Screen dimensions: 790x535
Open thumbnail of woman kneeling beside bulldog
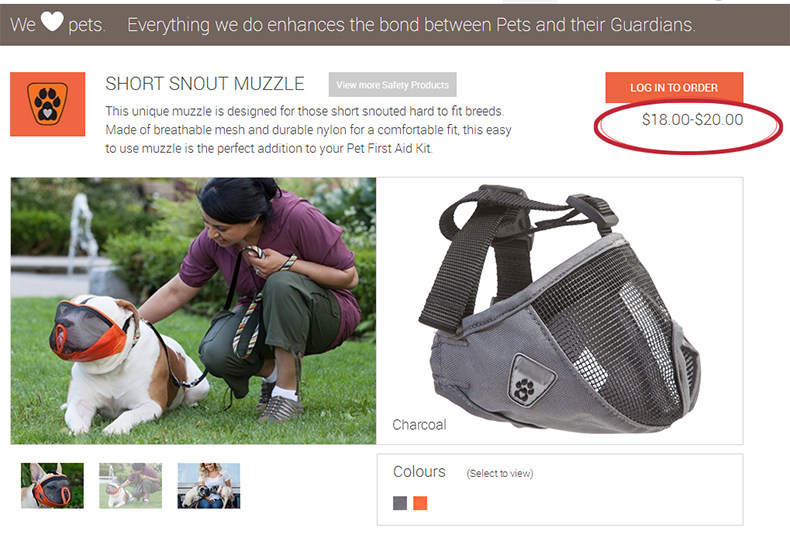coord(131,486)
